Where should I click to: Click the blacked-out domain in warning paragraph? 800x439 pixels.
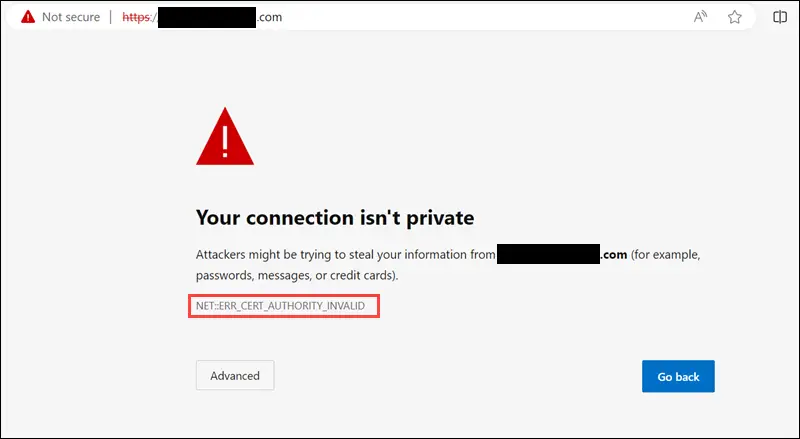coord(548,254)
